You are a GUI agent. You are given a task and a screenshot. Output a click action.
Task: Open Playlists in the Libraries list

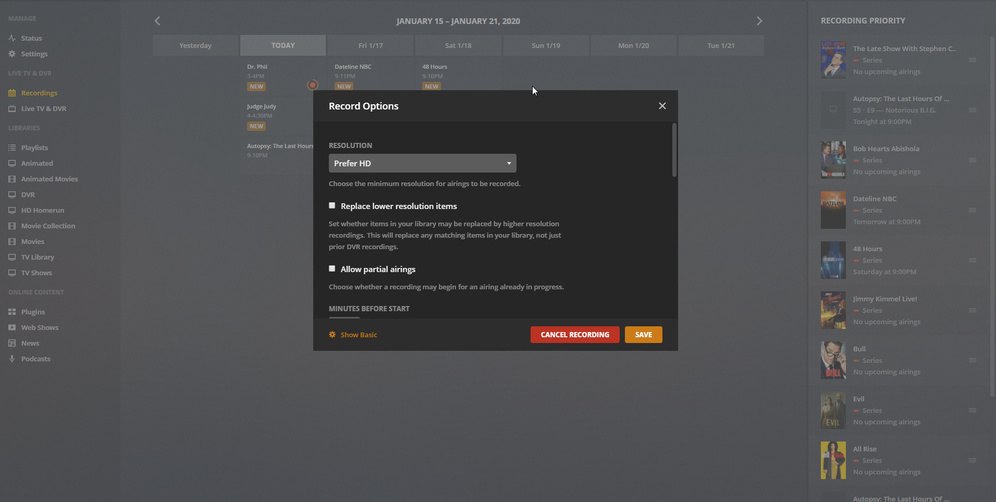tap(28, 147)
